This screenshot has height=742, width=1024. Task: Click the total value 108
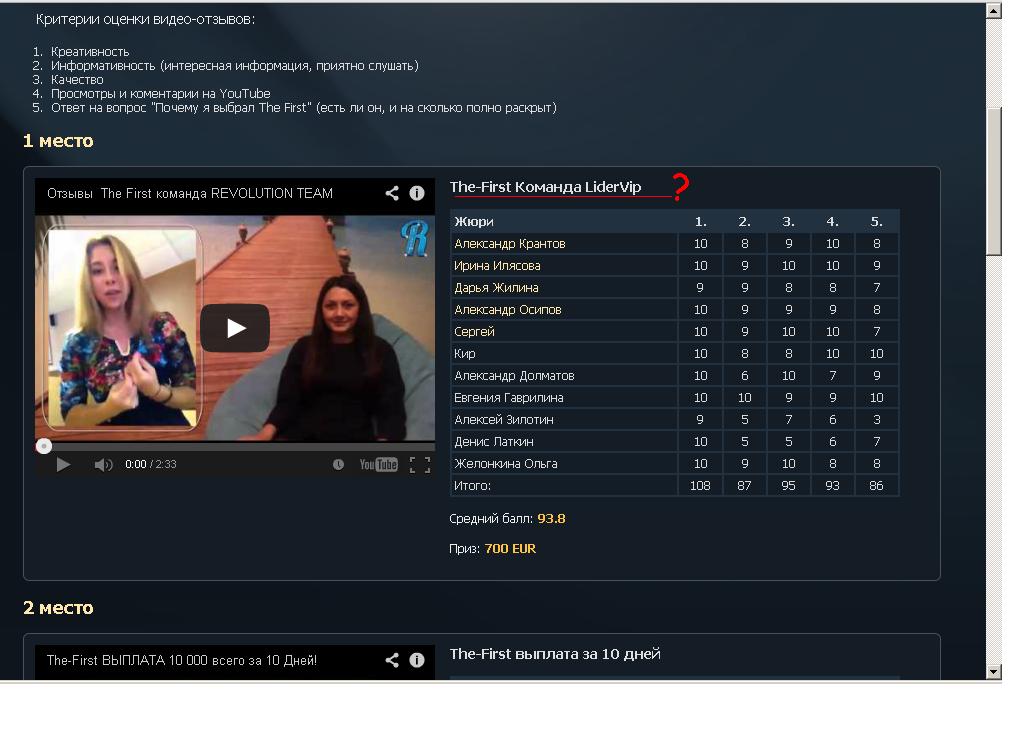tap(700, 485)
